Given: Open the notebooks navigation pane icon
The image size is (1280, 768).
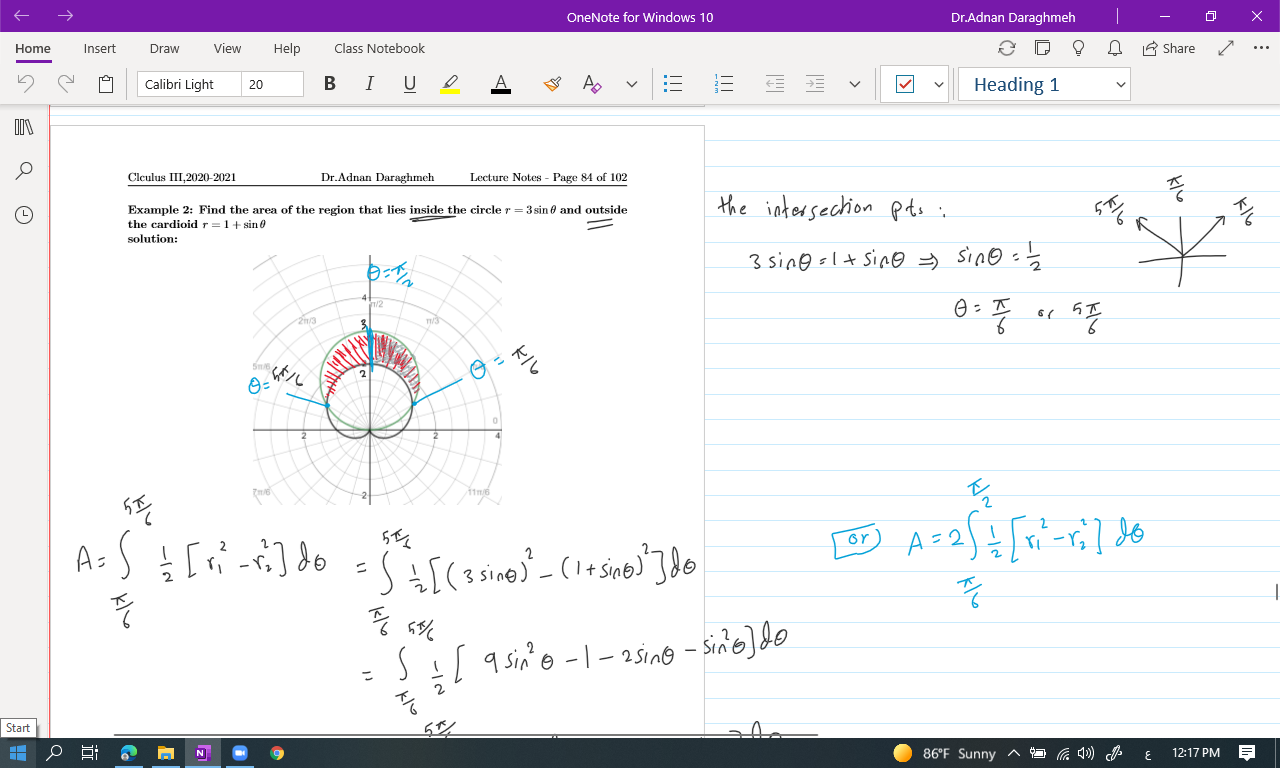Looking at the screenshot, I should click(x=24, y=127).
